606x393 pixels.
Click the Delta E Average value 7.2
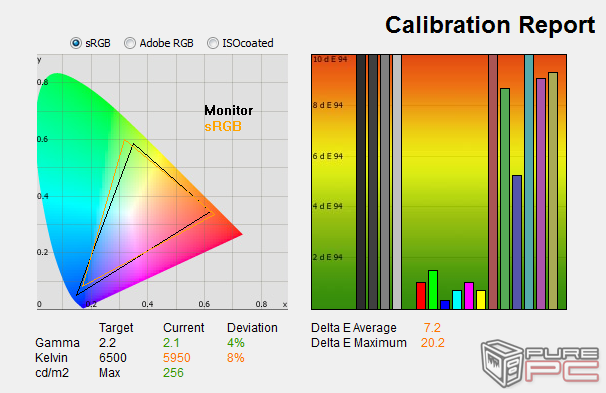click(x=432, y=328)
